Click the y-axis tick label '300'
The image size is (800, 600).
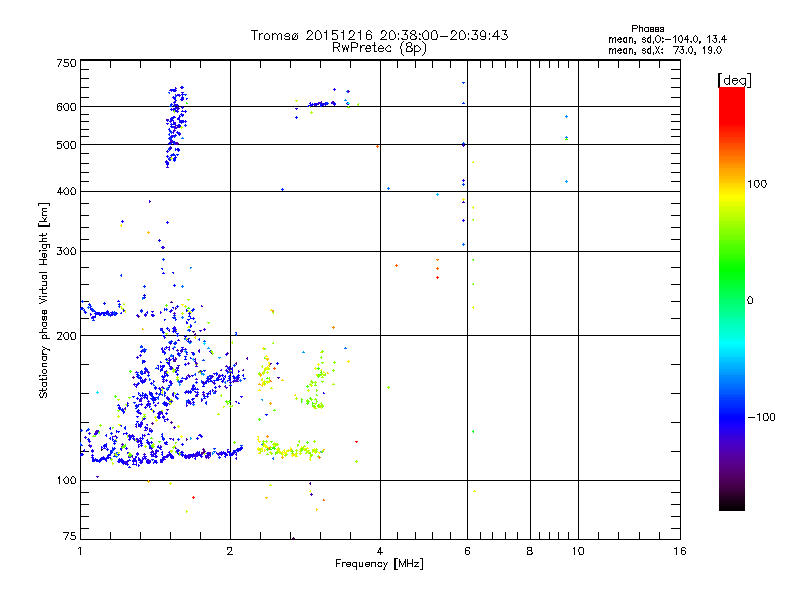point(67,251)
